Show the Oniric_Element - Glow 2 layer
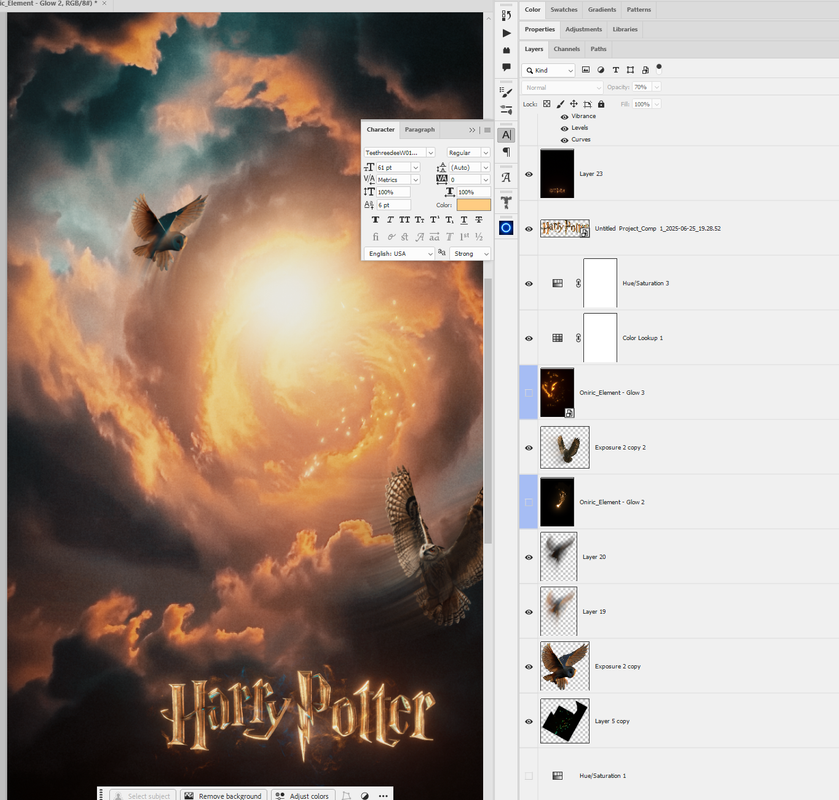 point(529,502)
